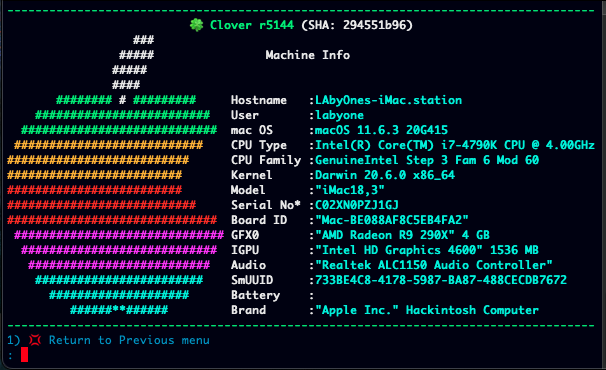Click the SmUUID value 733BE4C8-4178-5987-BA87-488CECDB7672
This screenshot has width=606, height=370.
[441, 280]
